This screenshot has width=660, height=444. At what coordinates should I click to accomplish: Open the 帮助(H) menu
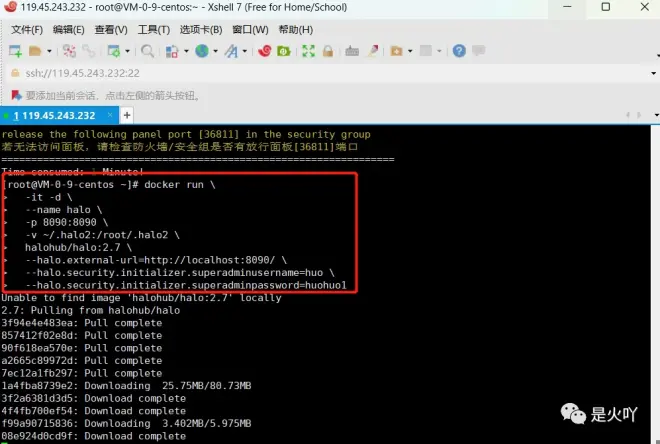[x=295, y=30]
